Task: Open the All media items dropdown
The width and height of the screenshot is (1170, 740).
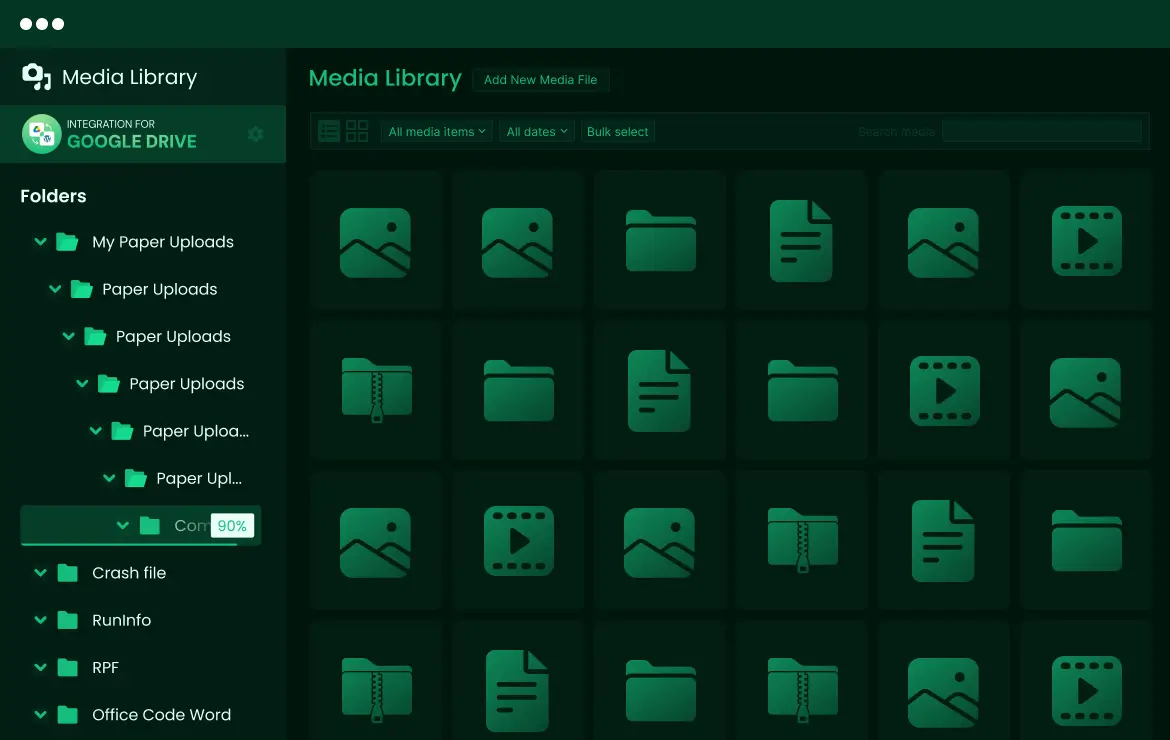Action: pyautogui.click(x=437, y=131)
